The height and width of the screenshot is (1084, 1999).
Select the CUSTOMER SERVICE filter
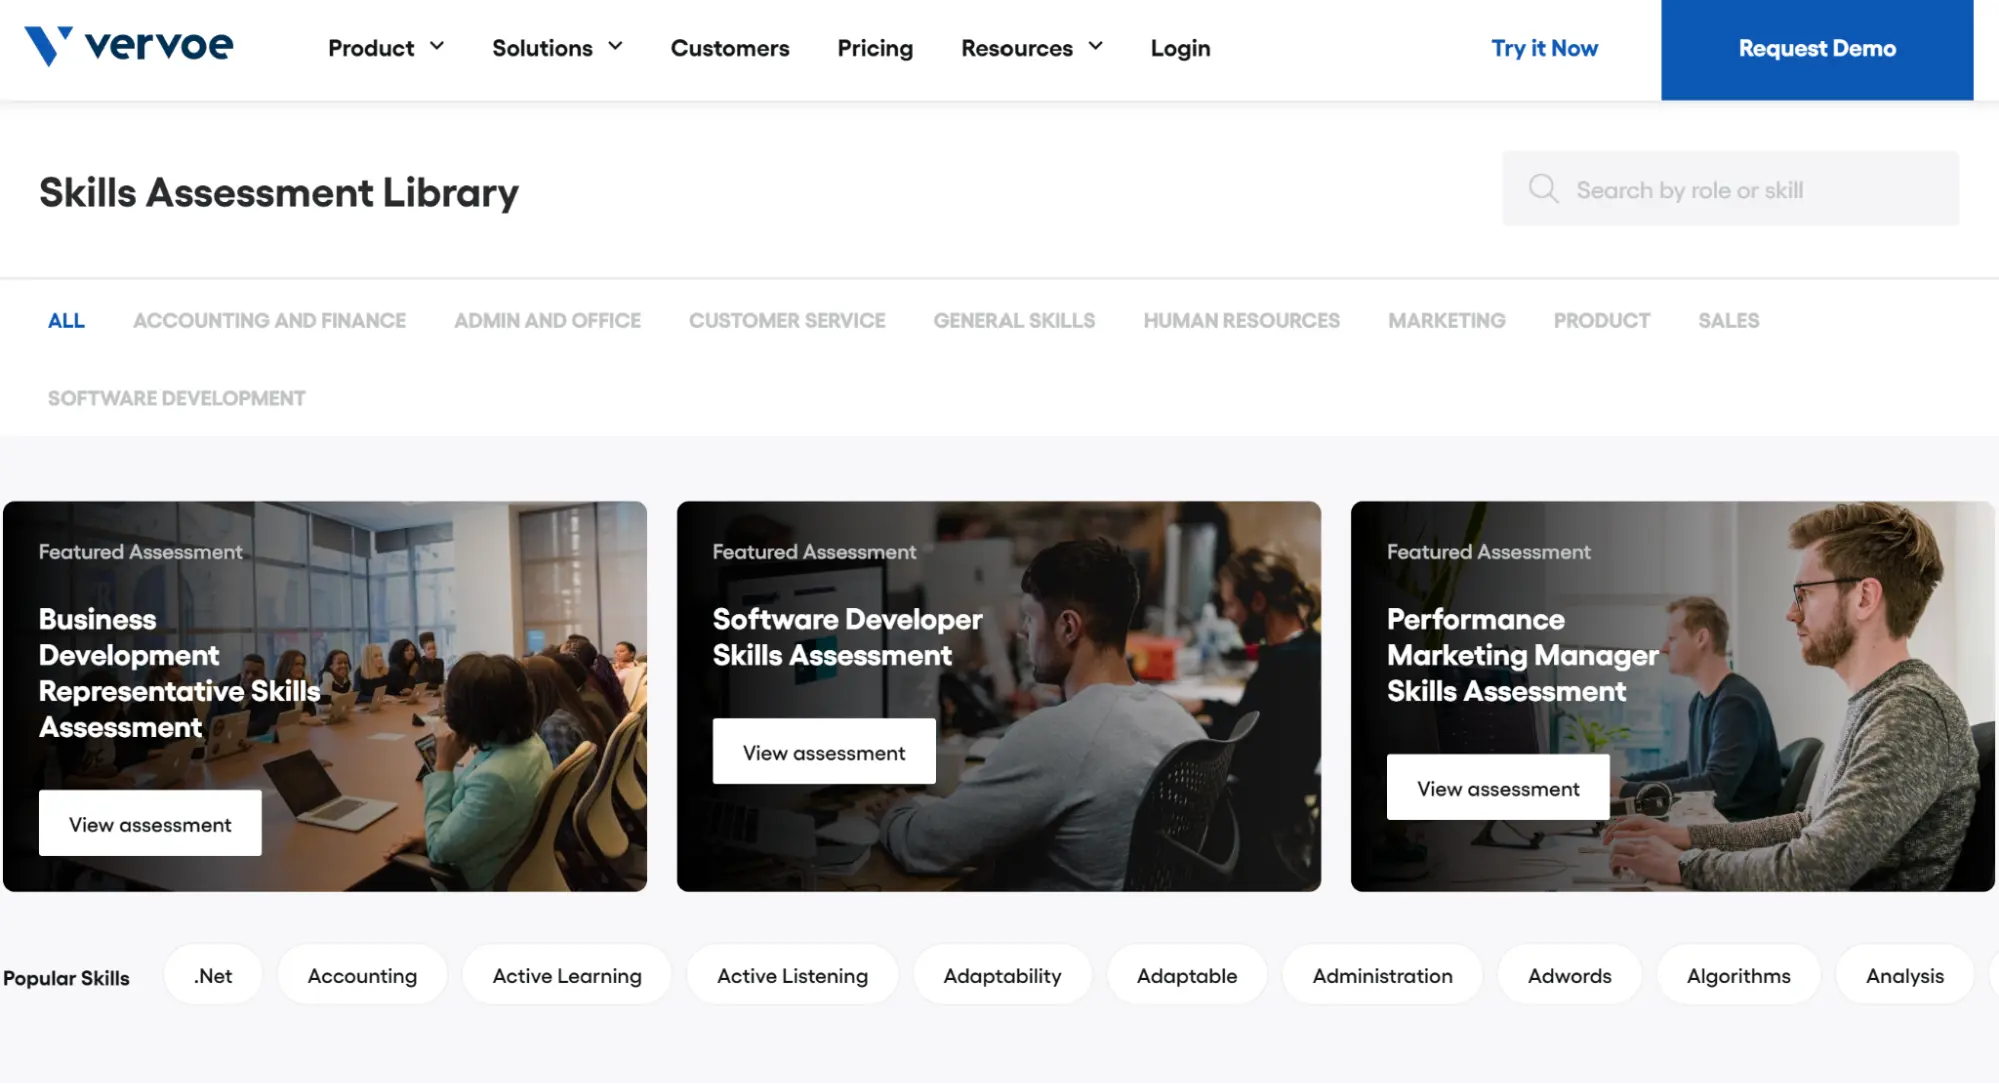(787, 319)
